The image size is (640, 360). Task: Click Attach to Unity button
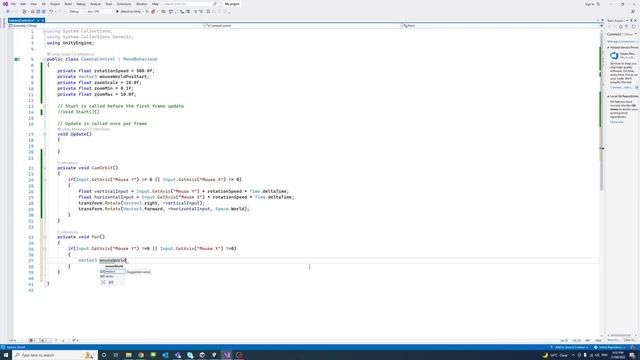(129, 11)
